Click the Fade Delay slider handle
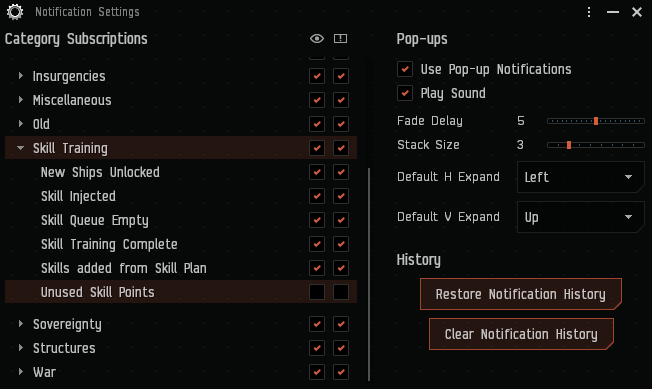The height and width of the screenshot is (389, 652). tap(596, 121)
